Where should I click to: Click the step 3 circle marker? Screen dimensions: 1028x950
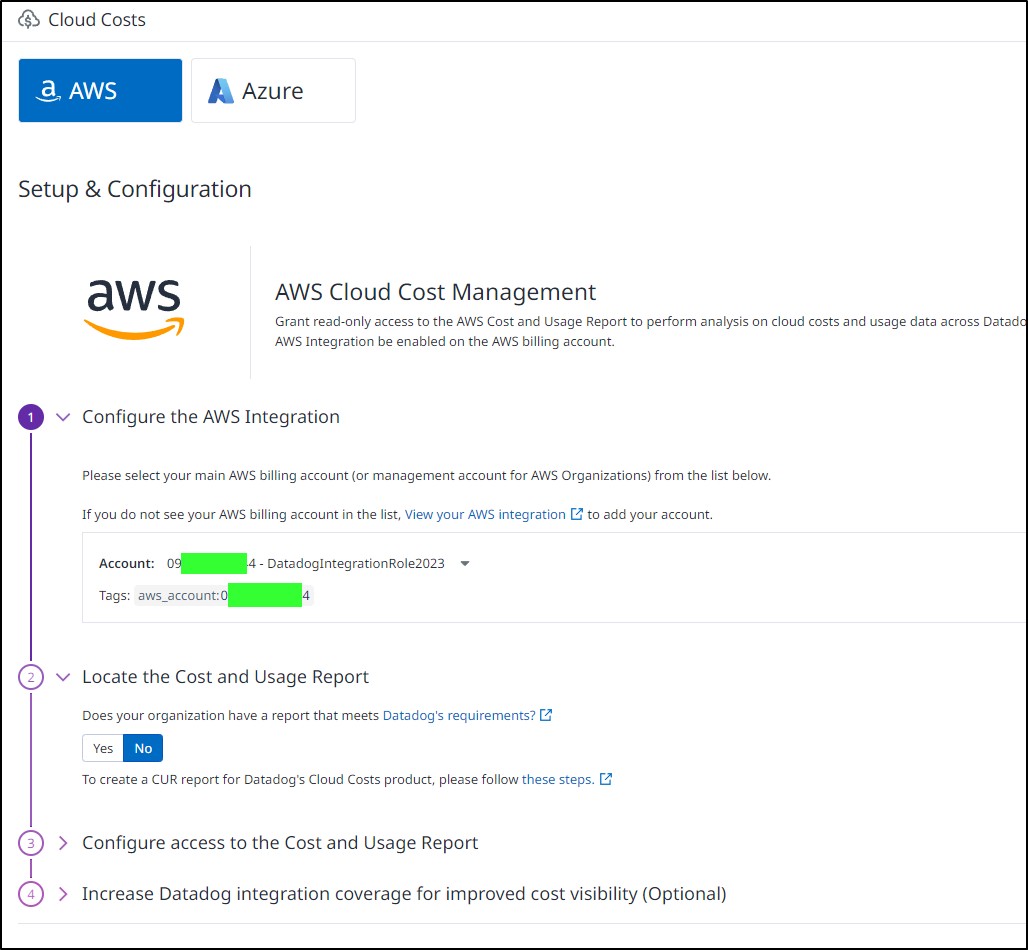coord(31,843)
